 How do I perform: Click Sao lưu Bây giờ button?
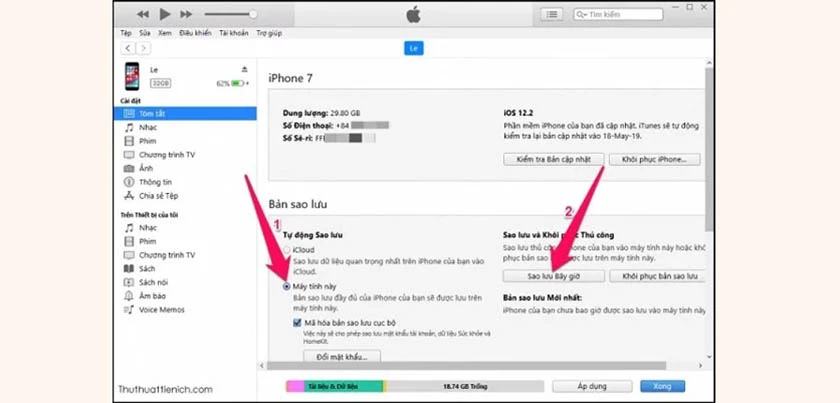click(553, 277)
